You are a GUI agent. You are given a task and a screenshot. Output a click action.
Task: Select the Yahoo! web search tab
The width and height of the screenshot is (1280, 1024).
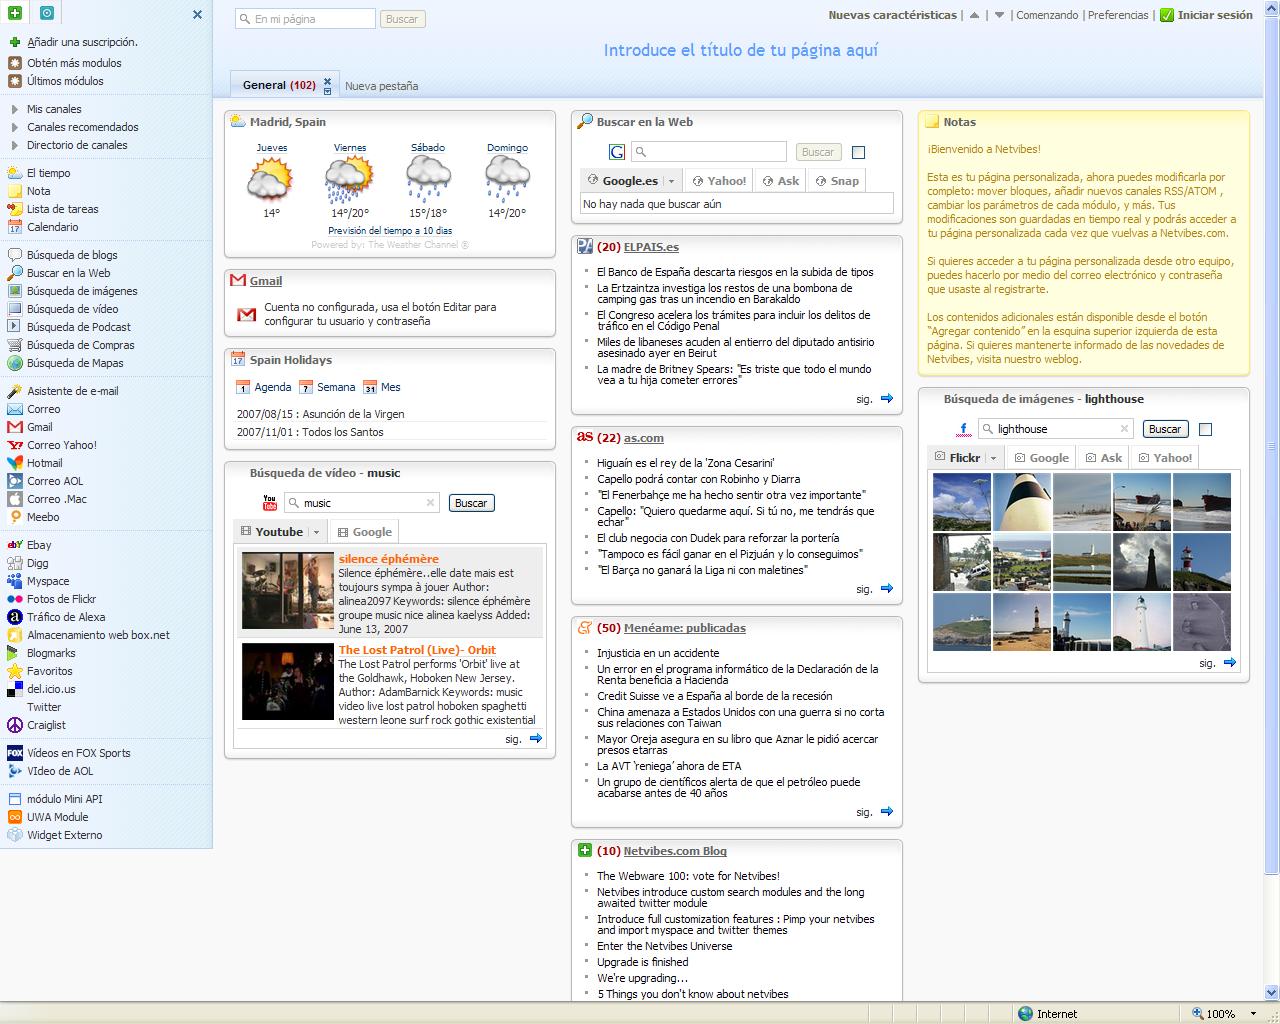click(719, 181)
